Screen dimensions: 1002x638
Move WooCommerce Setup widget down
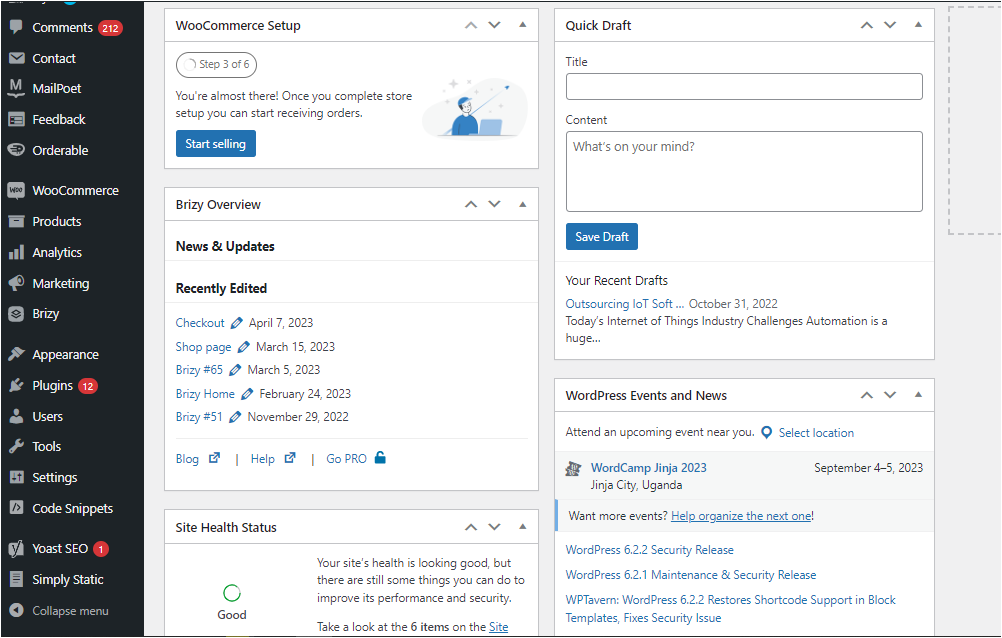(495, 26)
